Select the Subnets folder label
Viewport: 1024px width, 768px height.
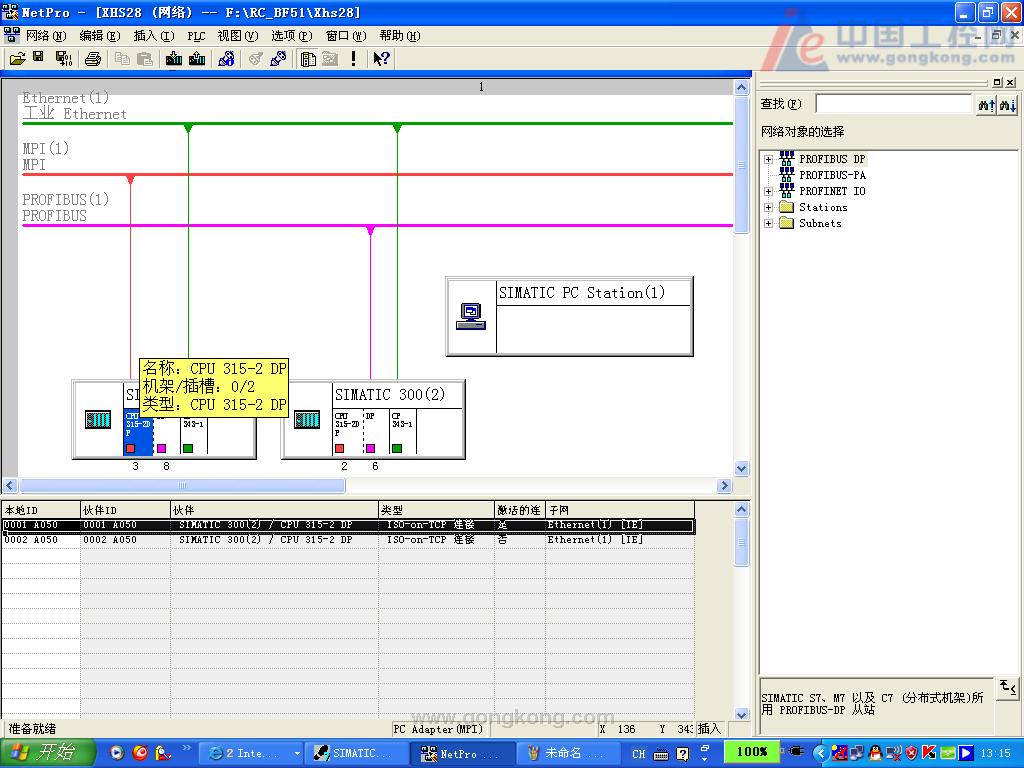coord(820,223)
